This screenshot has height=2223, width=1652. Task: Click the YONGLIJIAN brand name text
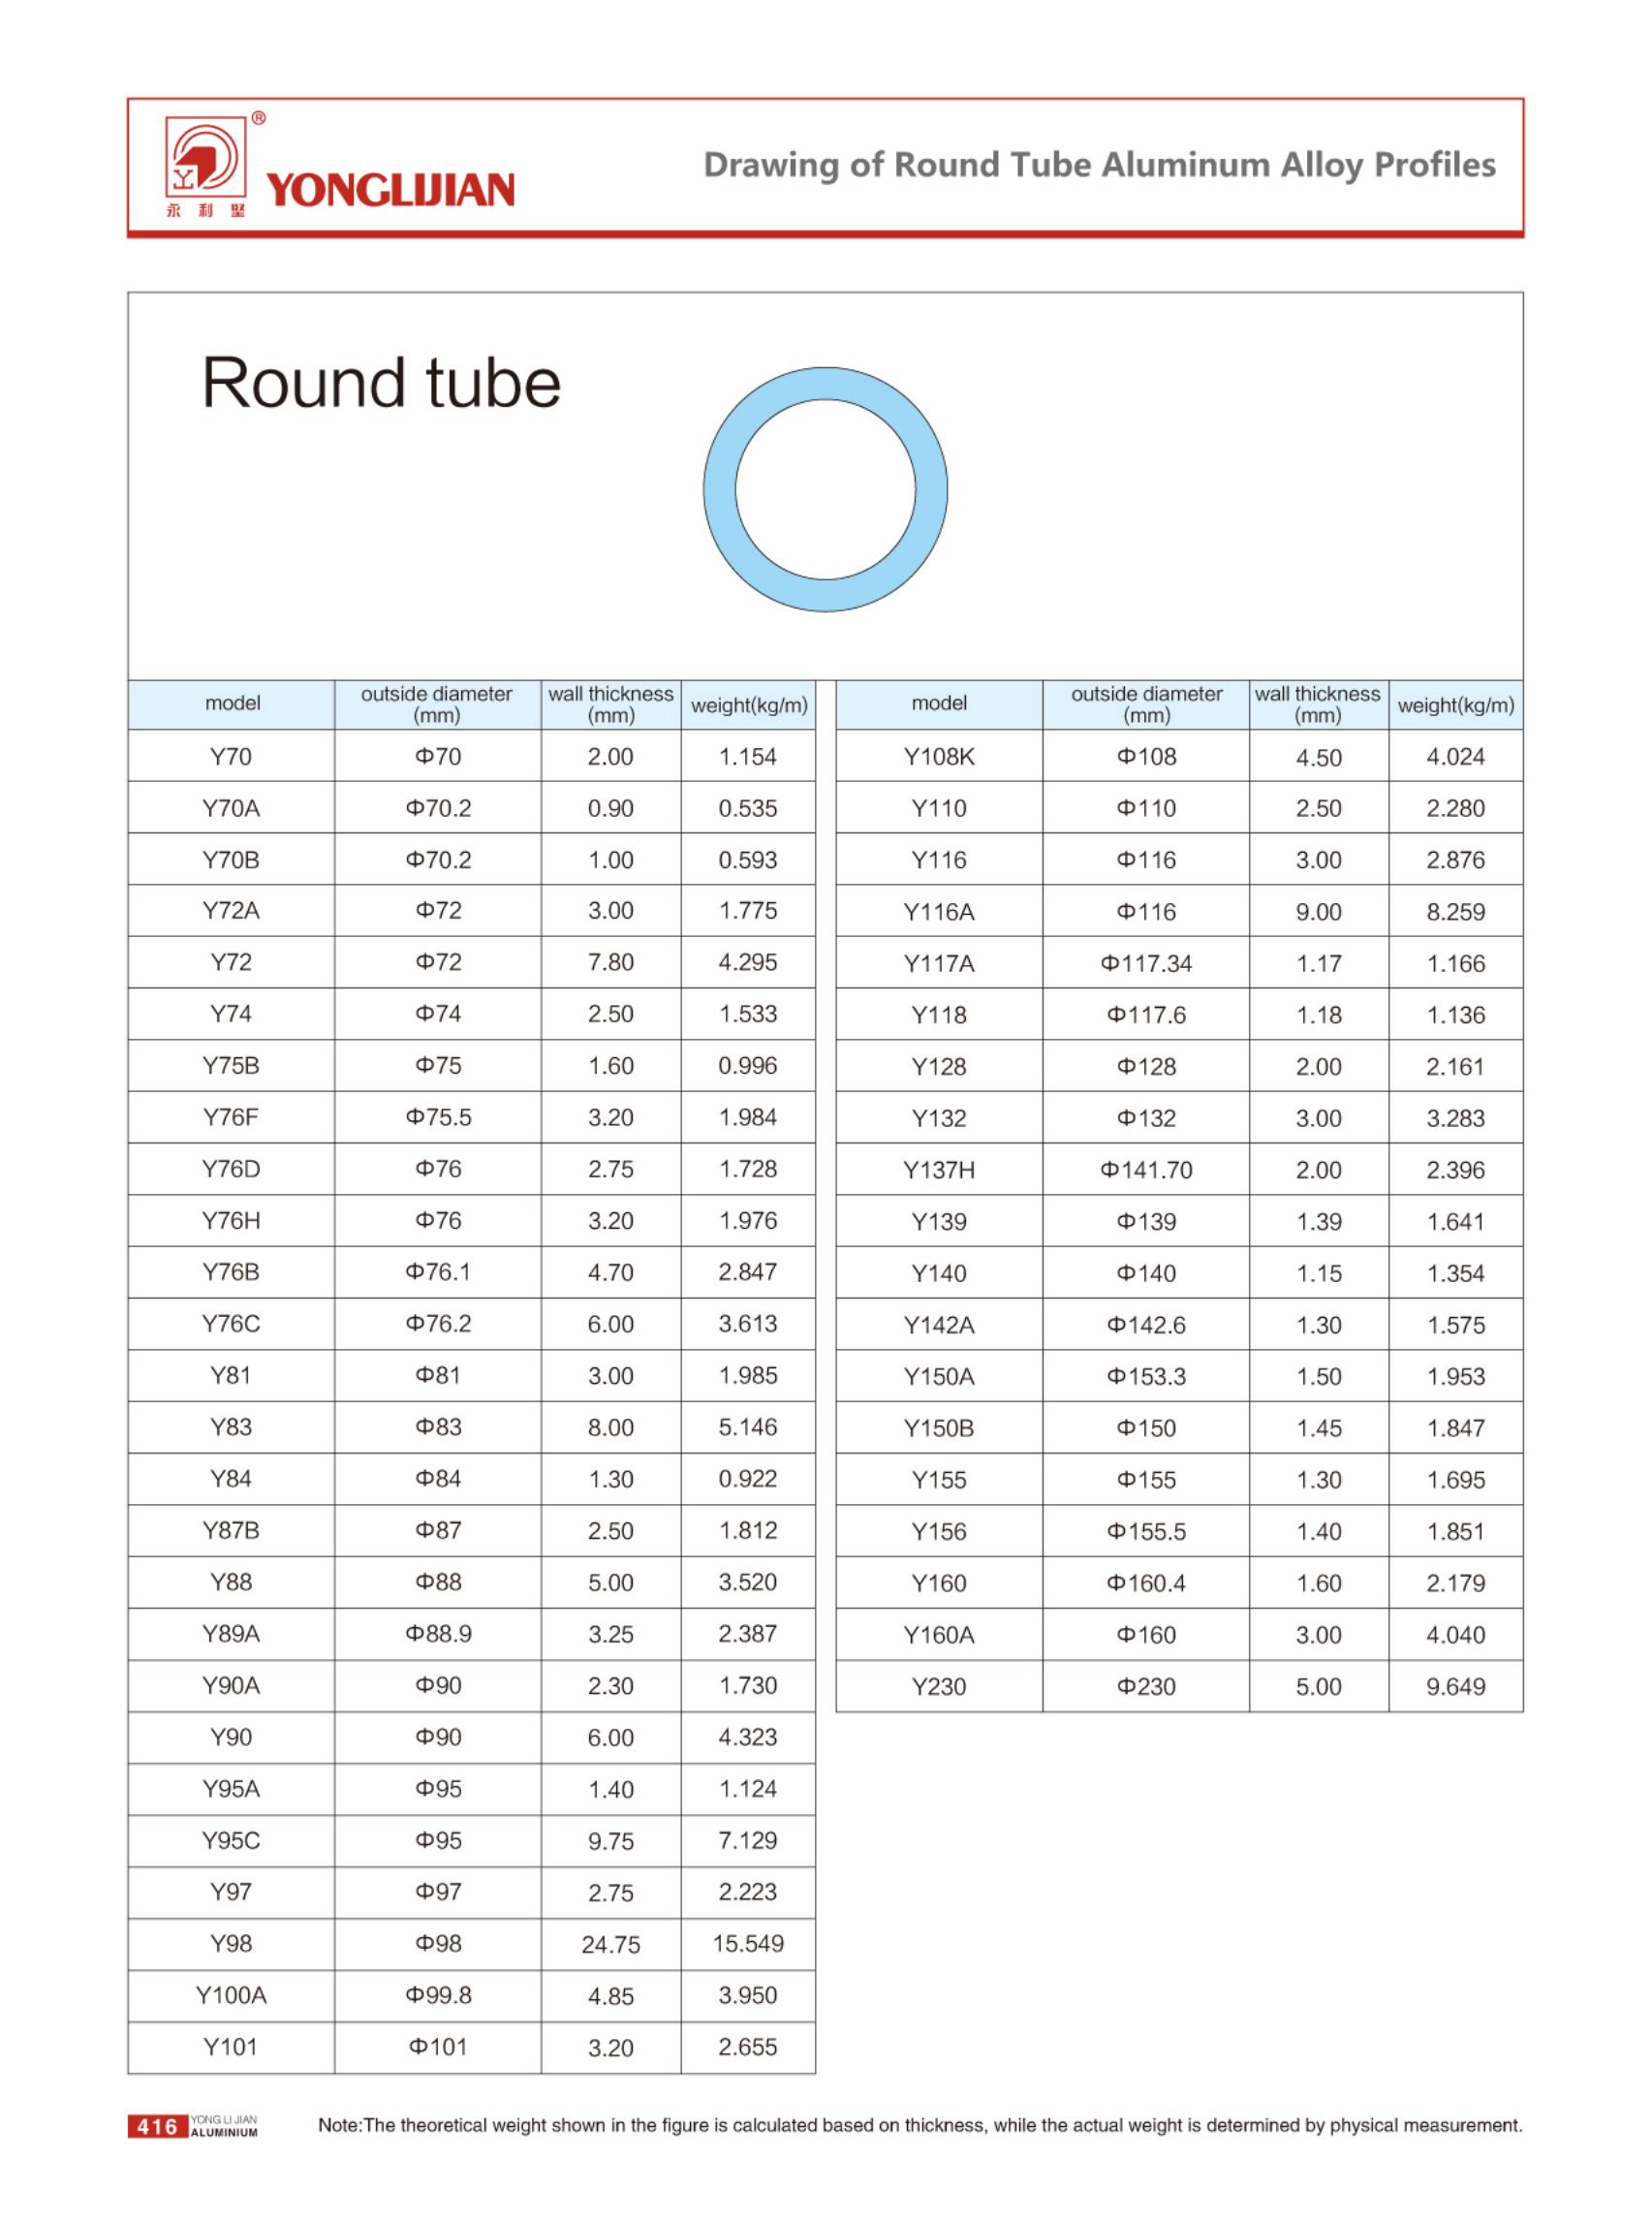[390, 190]
